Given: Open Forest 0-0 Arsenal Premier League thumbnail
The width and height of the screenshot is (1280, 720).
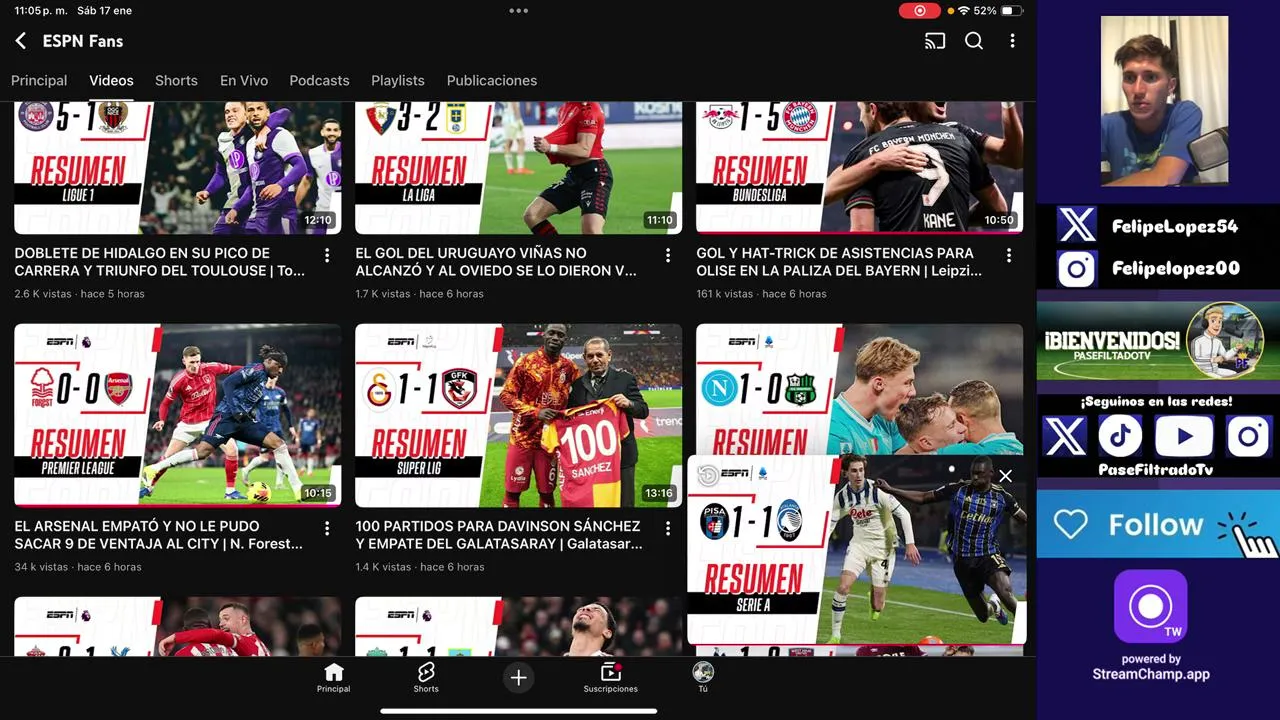Looking at the screenshot, I should tap(177, 415).
